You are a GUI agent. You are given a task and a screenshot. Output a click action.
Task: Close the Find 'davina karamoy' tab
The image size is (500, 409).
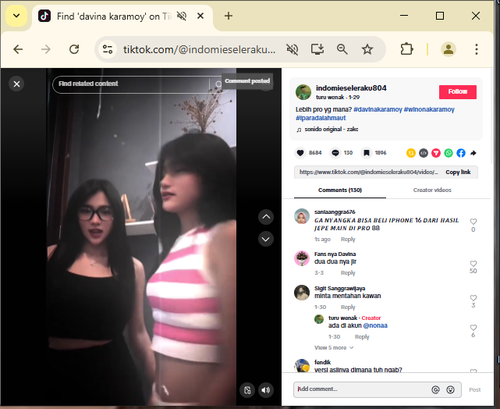coord(200,16)
